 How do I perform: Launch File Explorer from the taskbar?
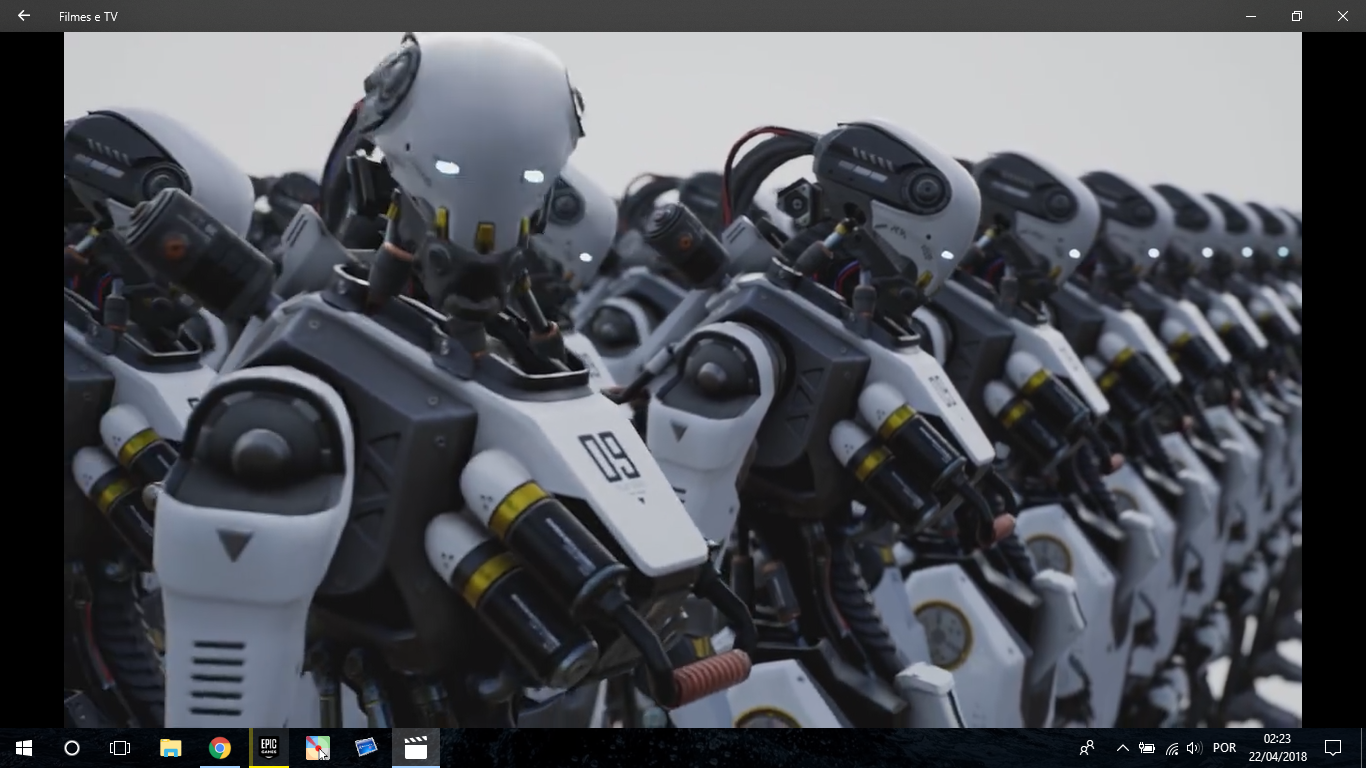[171, 748]
